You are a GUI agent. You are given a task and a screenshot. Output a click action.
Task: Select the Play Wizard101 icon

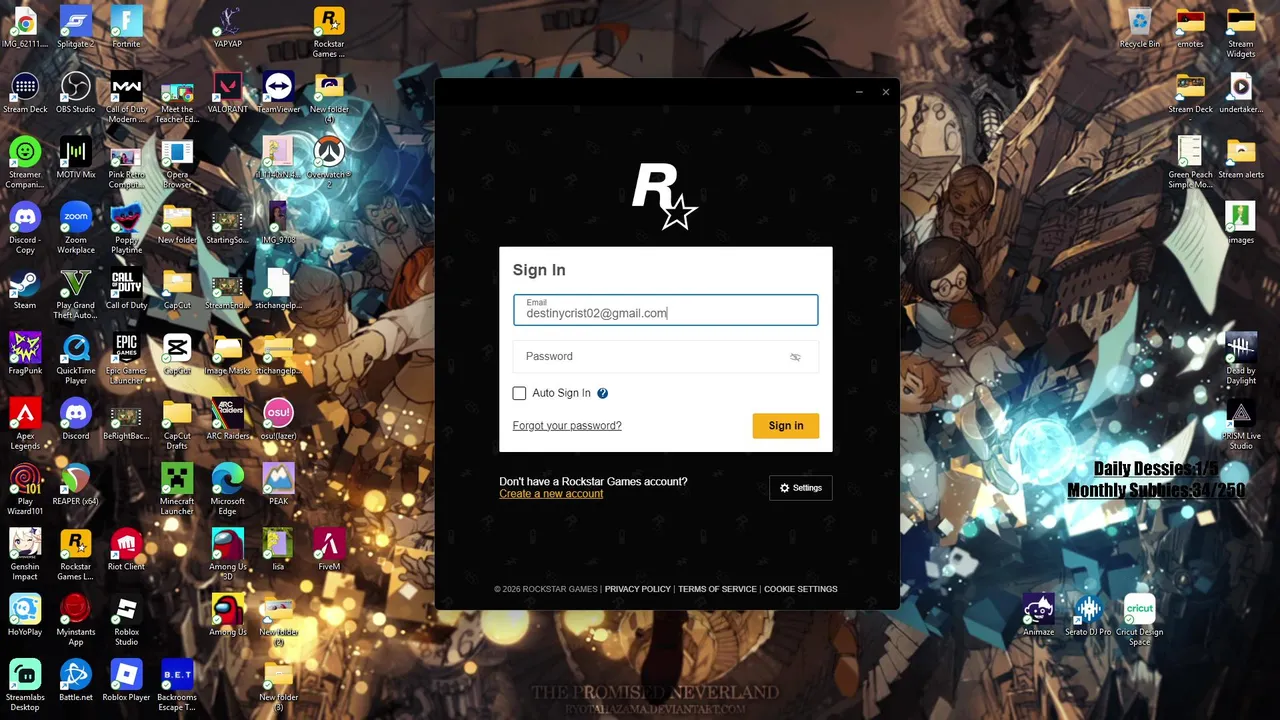coord(25,490)
